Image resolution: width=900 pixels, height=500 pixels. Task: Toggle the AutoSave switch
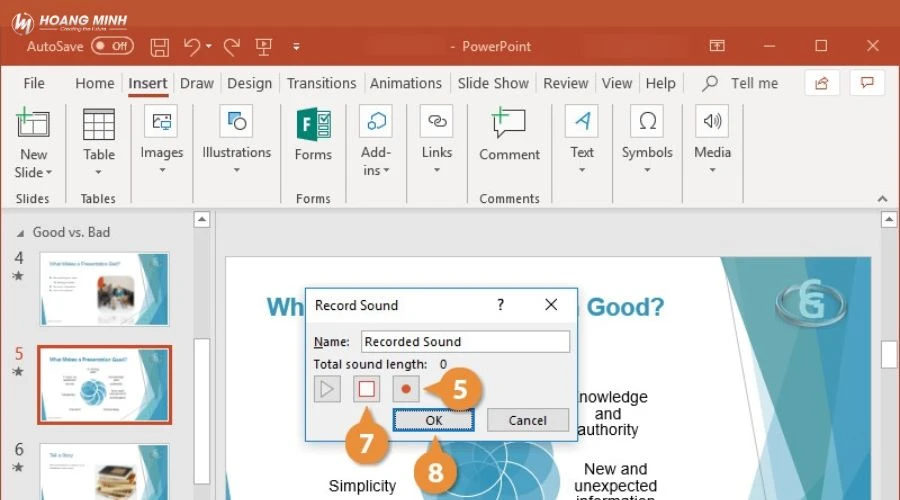point(112,46)
